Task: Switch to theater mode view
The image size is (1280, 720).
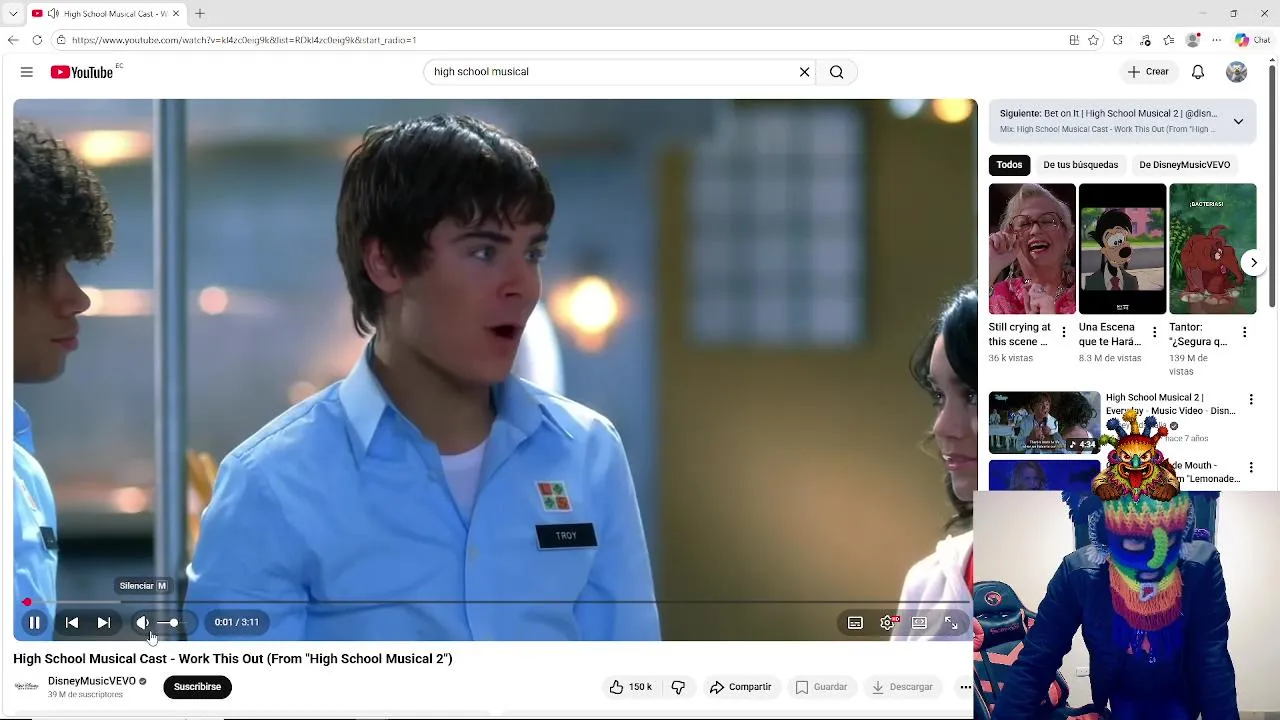Action: (919, 623)
